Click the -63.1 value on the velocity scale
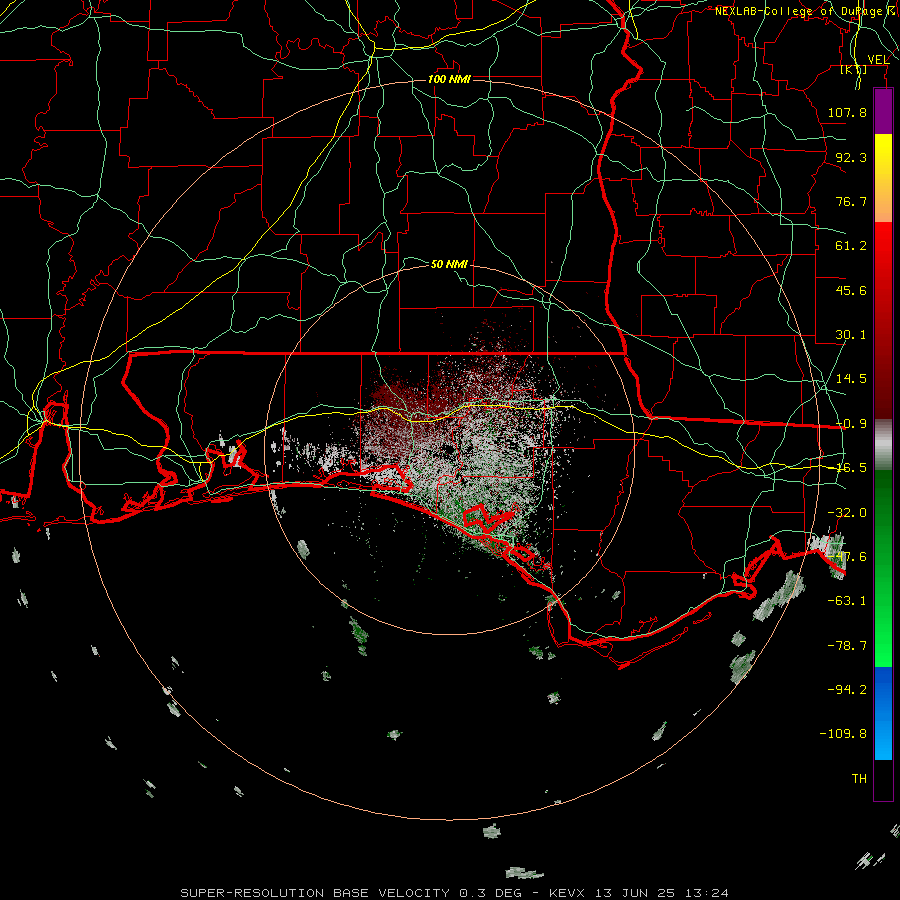Viewport: 900px width, 900px height. click(x=847, y=601)
